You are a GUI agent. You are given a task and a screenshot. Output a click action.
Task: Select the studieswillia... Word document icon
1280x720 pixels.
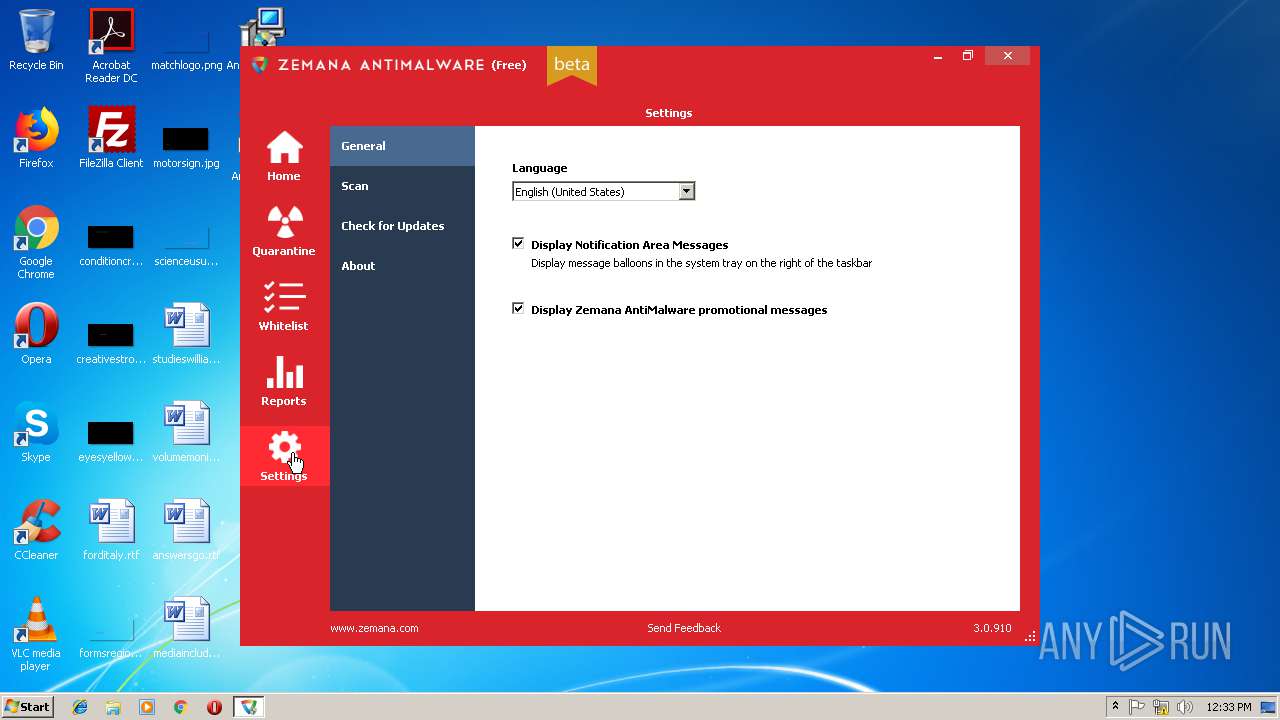[186, 334]
